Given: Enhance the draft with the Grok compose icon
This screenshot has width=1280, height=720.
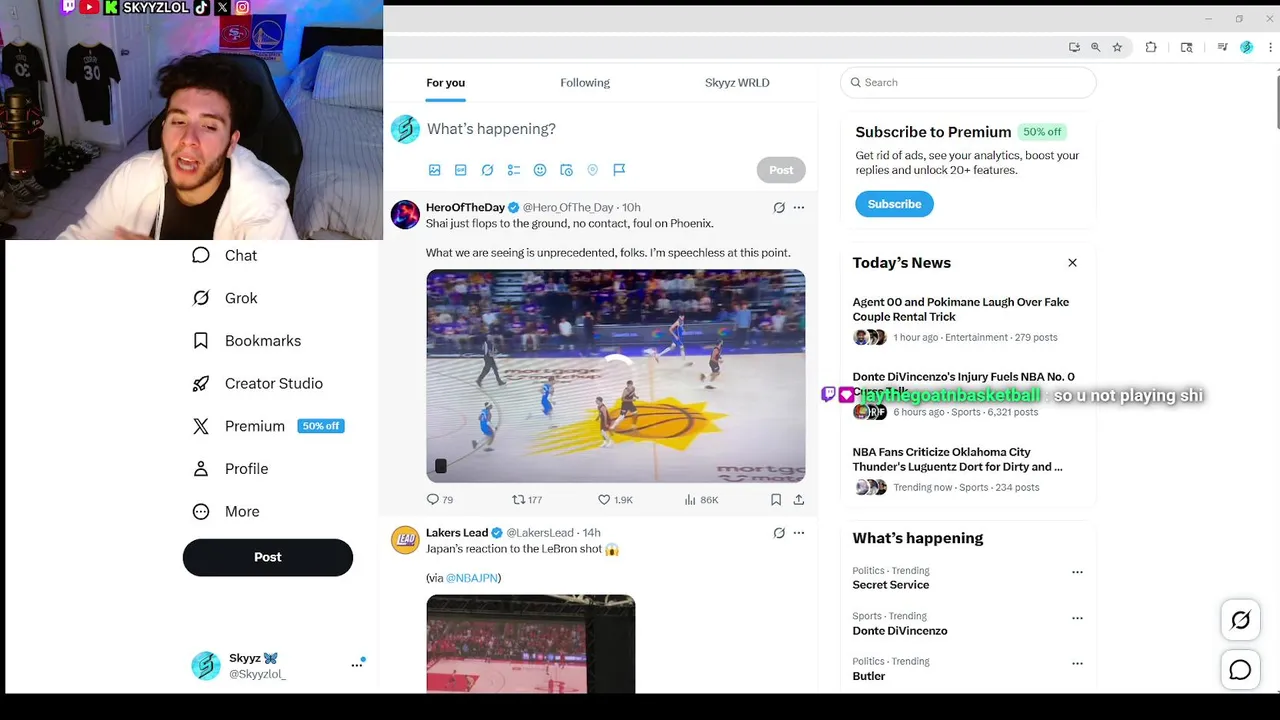Looking at the screenshot, I should coord(487,170).
